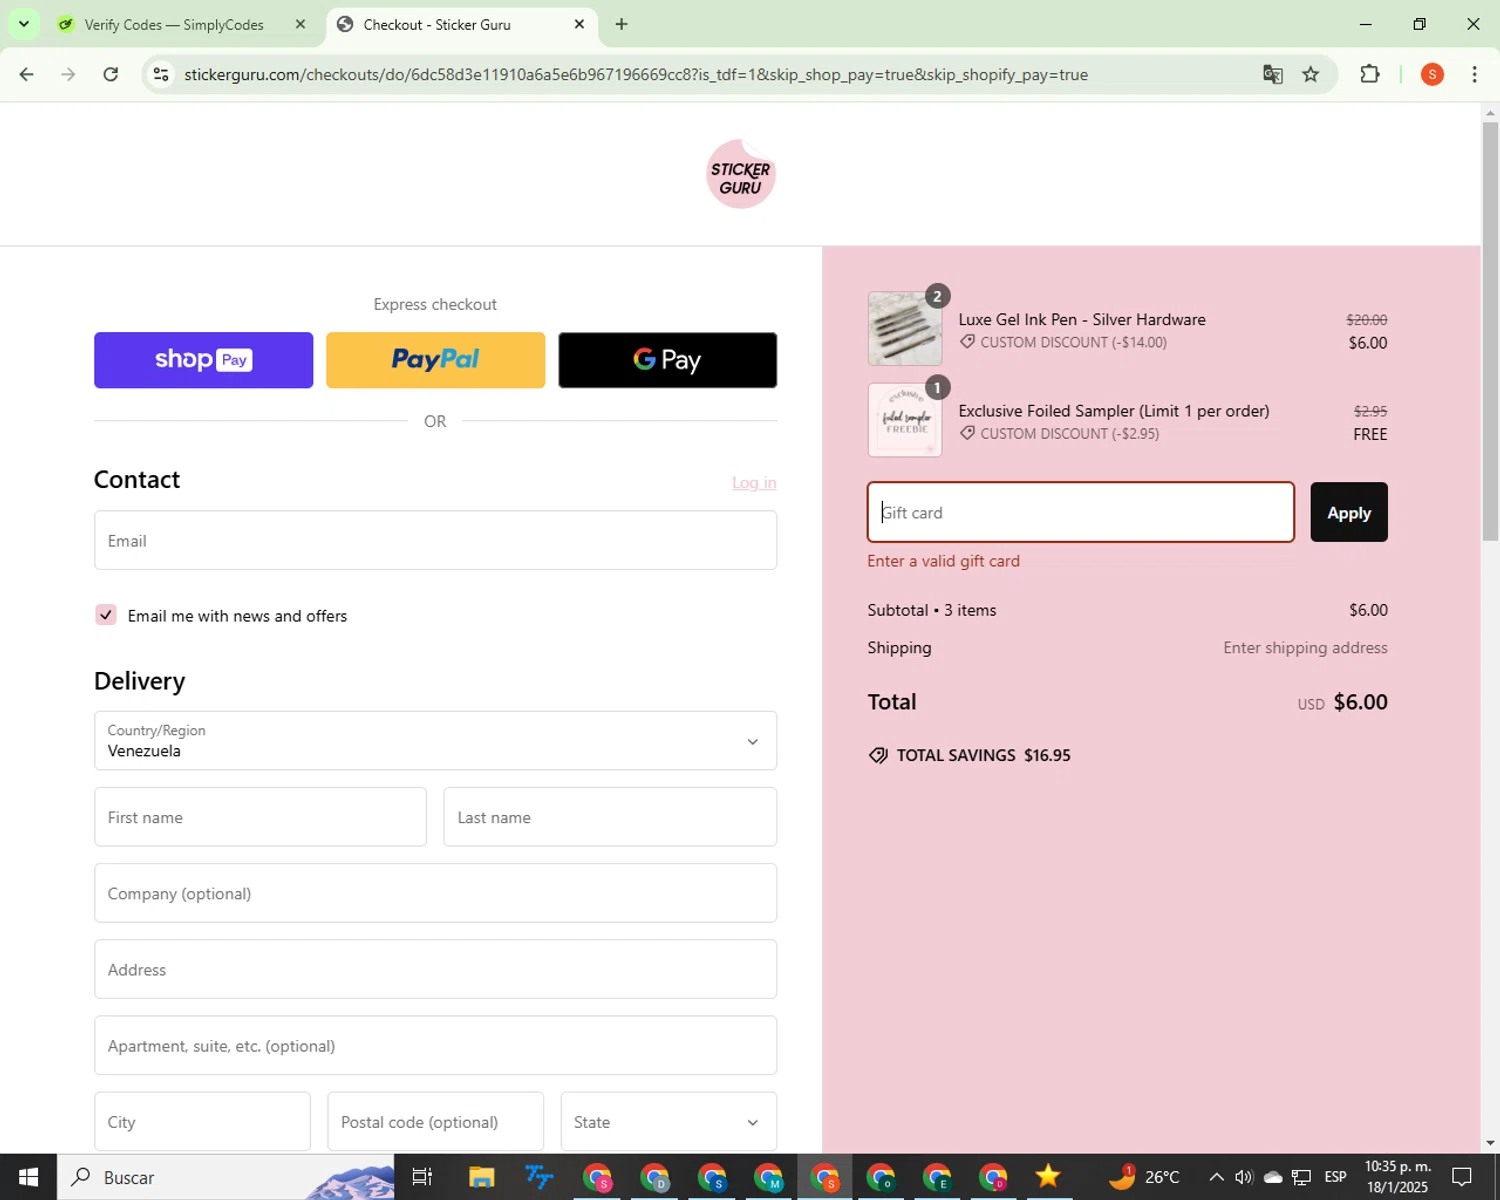Open the blue pen app on taskbar
1500x1200 pixels.
539,1177
